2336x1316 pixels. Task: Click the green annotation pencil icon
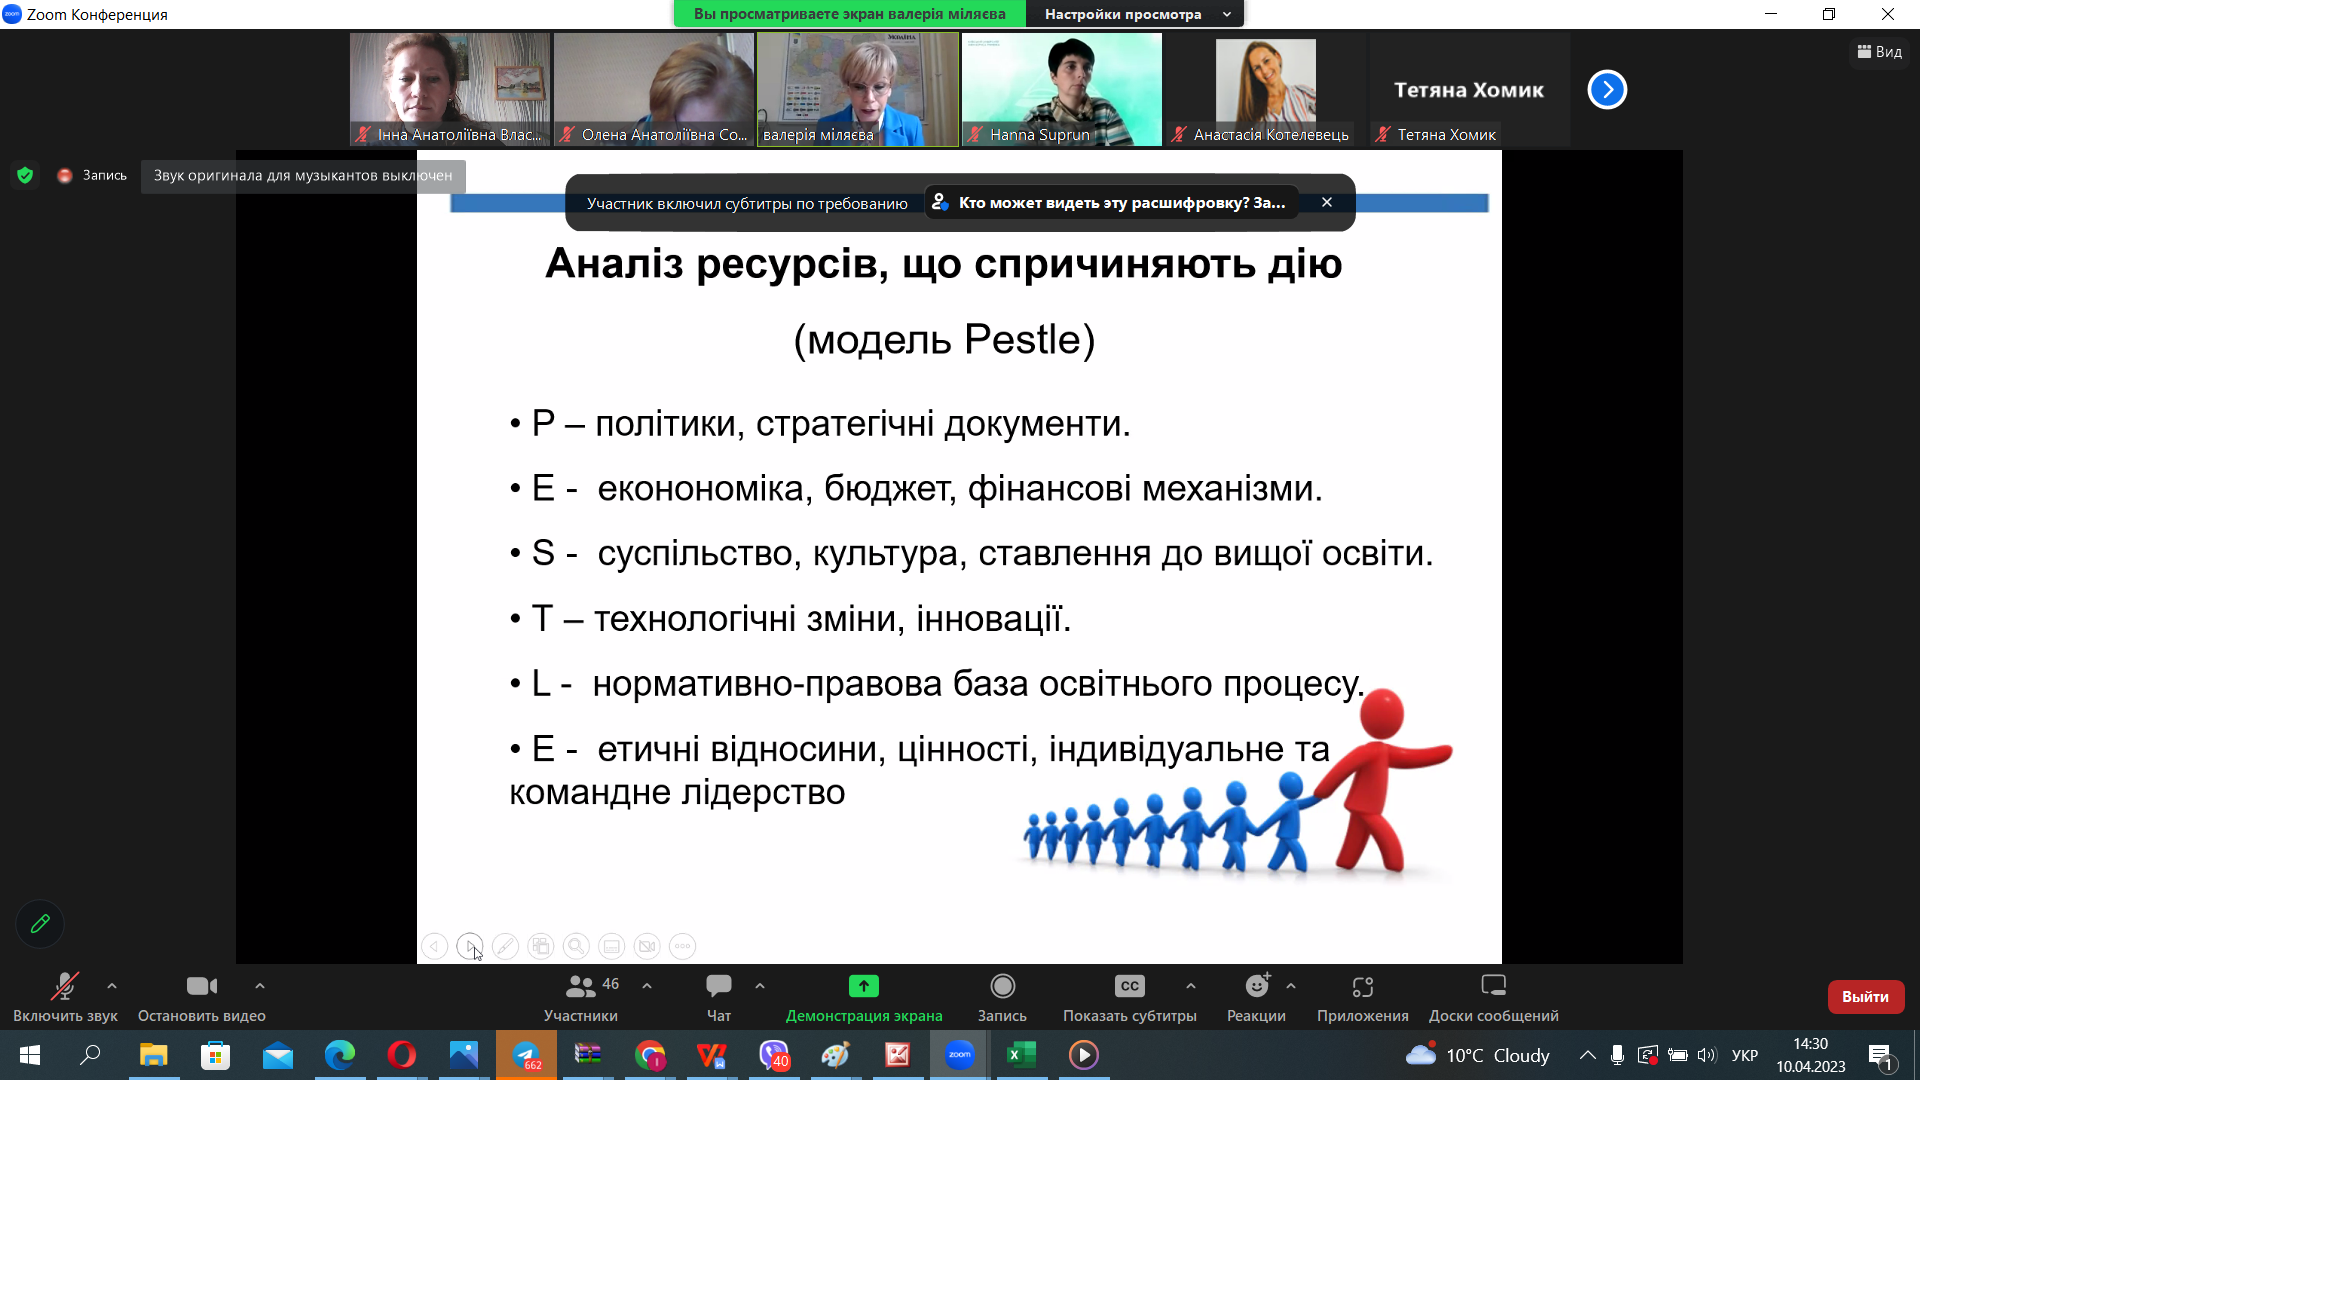click(x=40, y=924)
